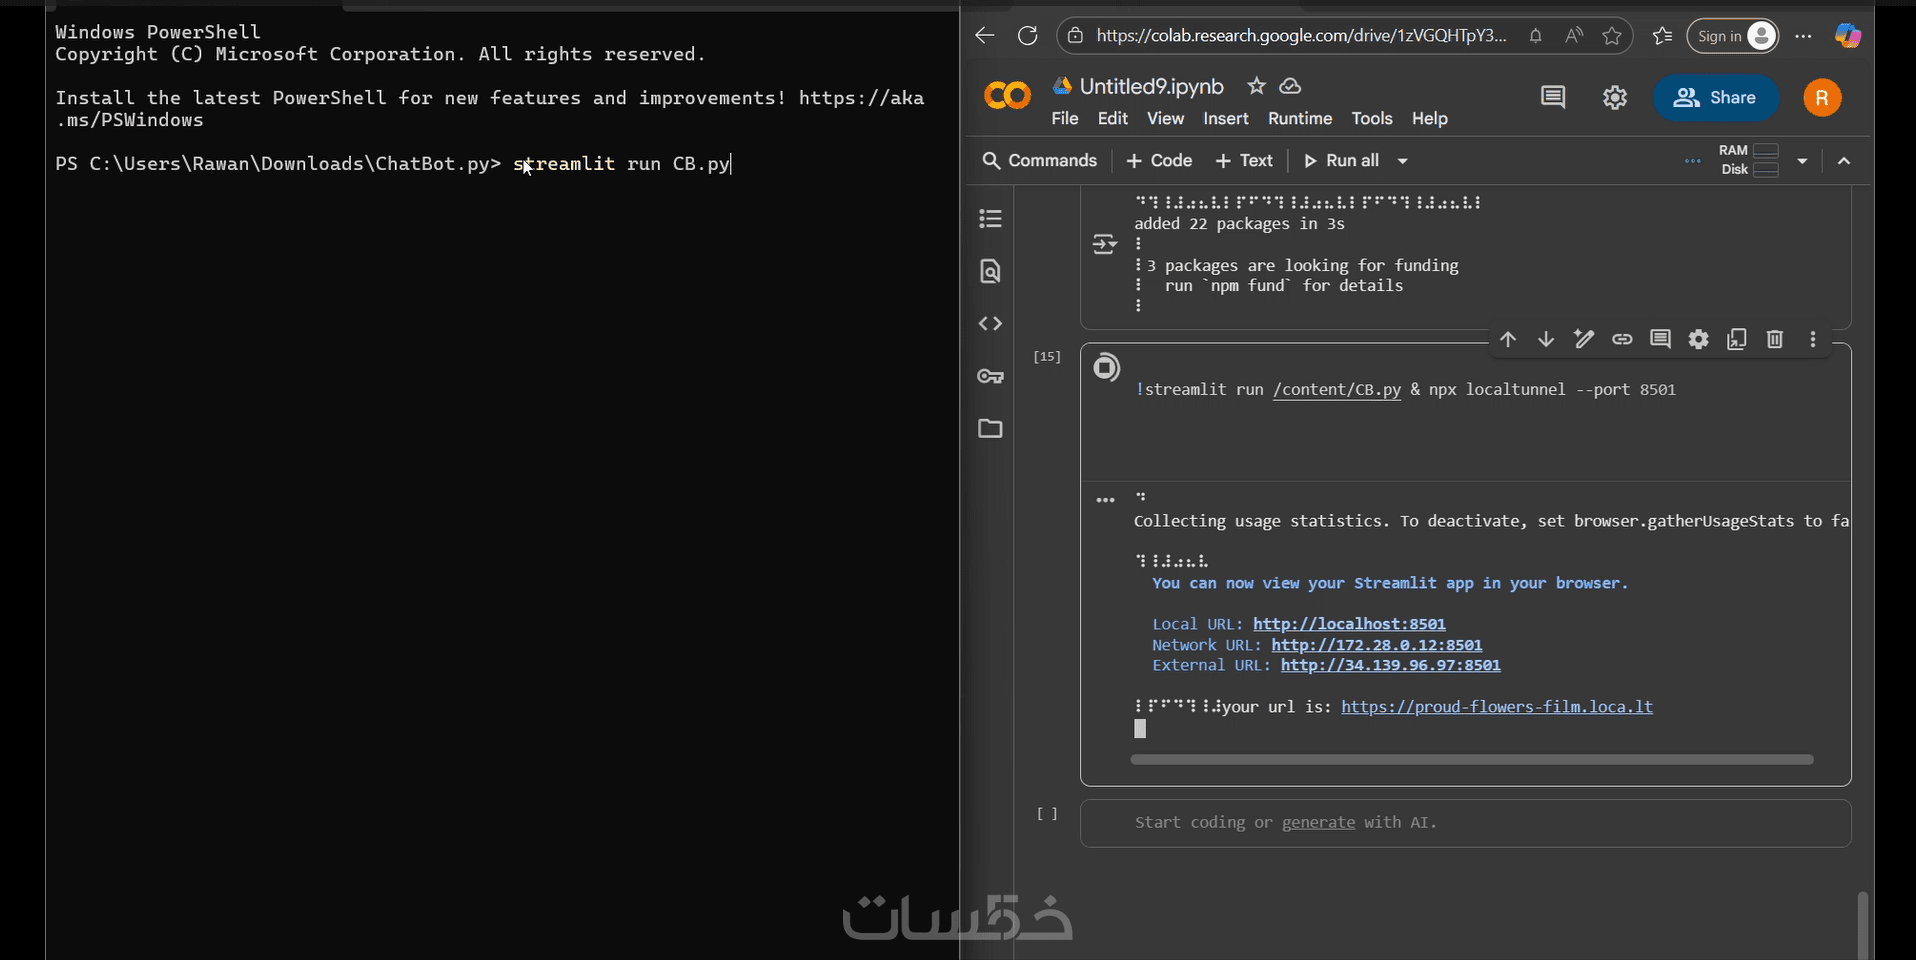Open the Table of contents panel

point(990,218)
